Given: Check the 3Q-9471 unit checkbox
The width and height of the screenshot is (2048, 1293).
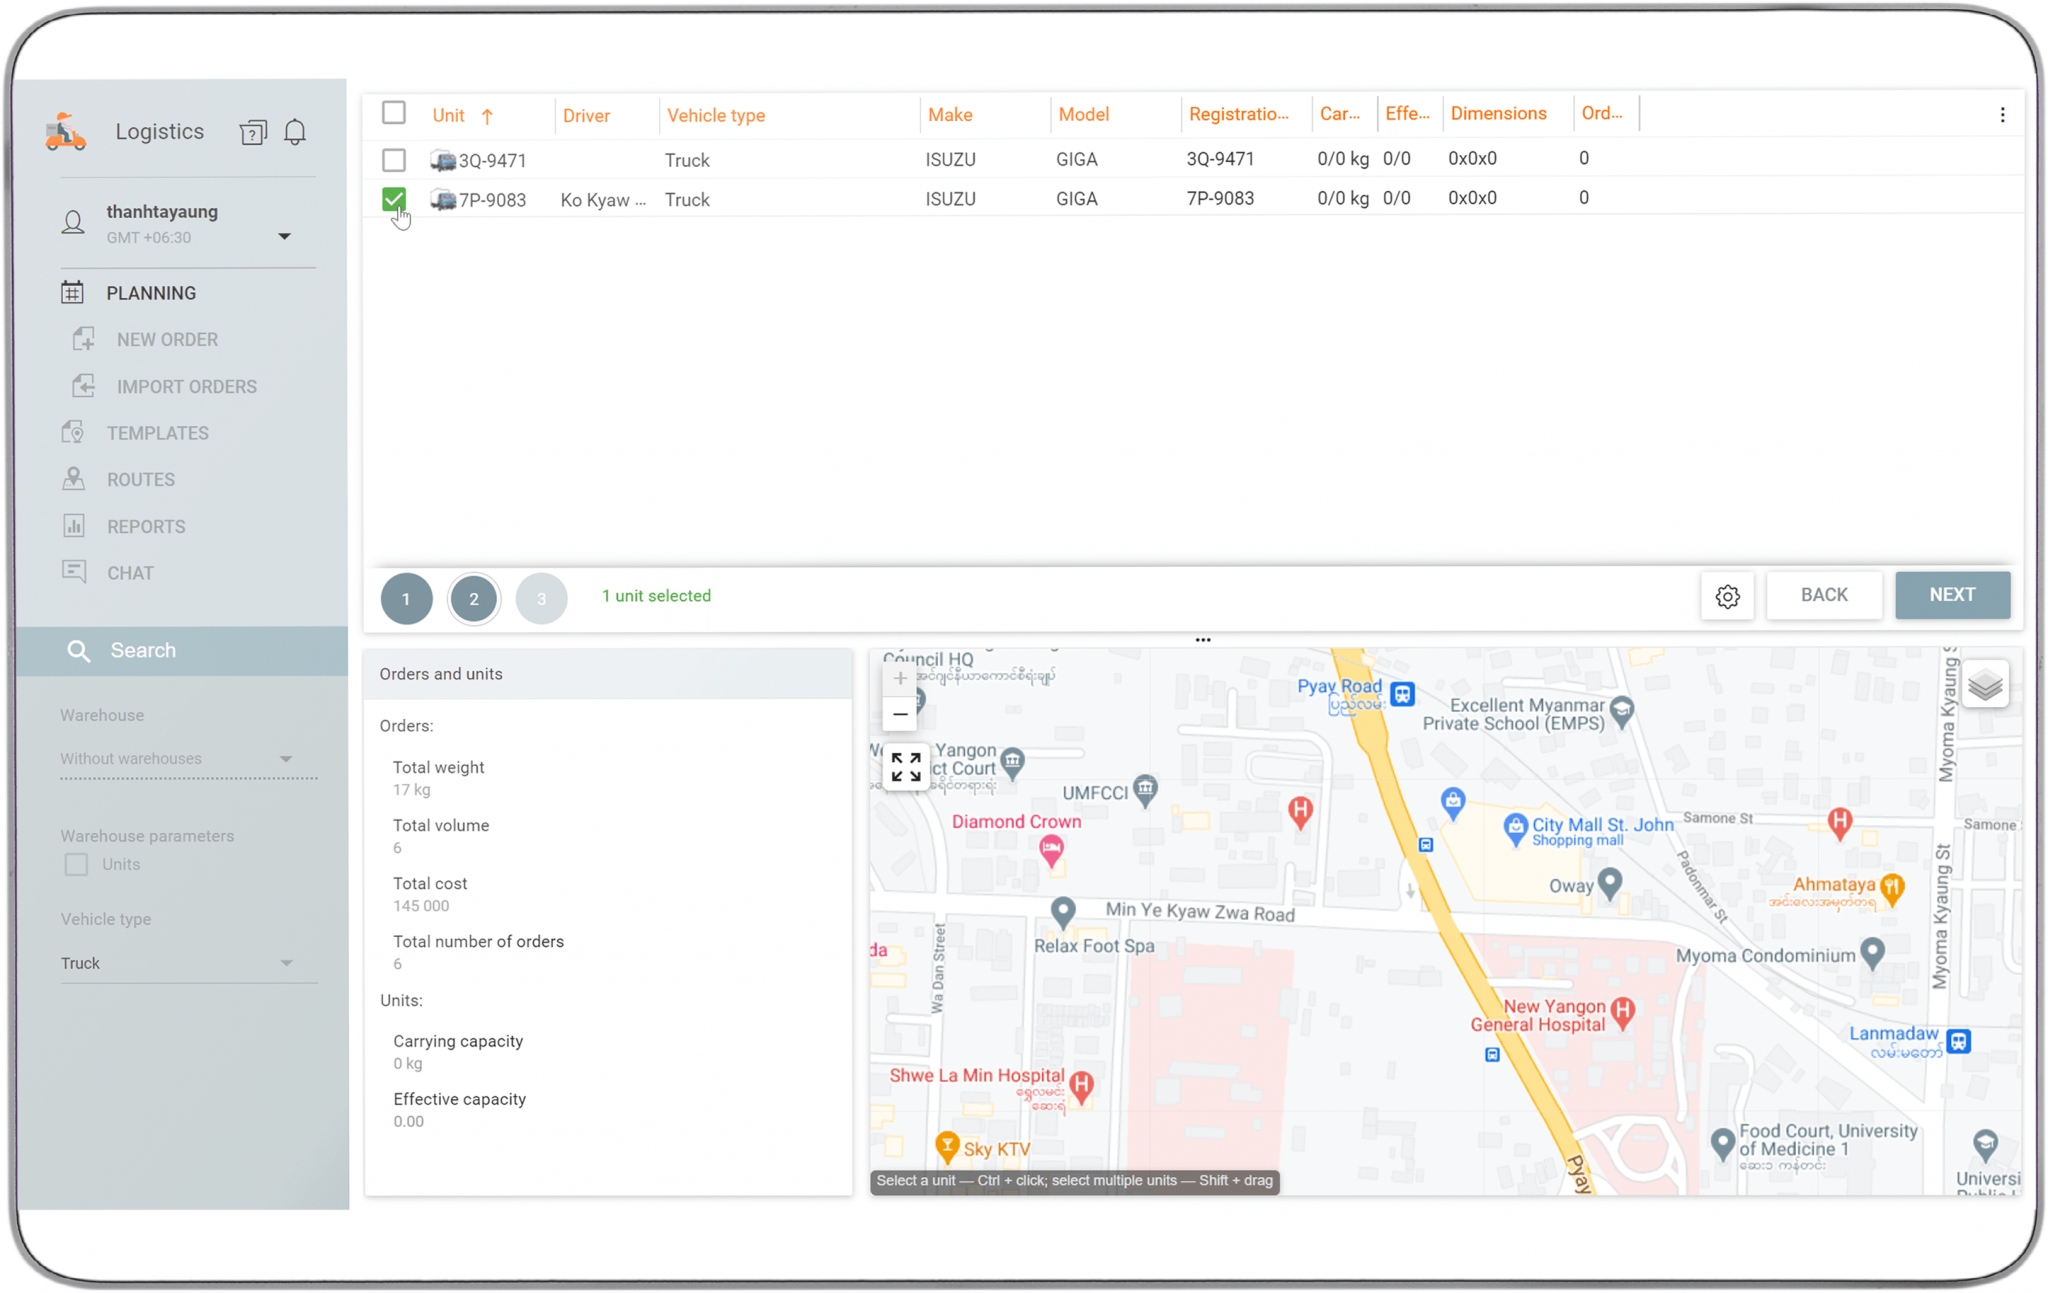Looking at the screenshot, I should (393, 160).
